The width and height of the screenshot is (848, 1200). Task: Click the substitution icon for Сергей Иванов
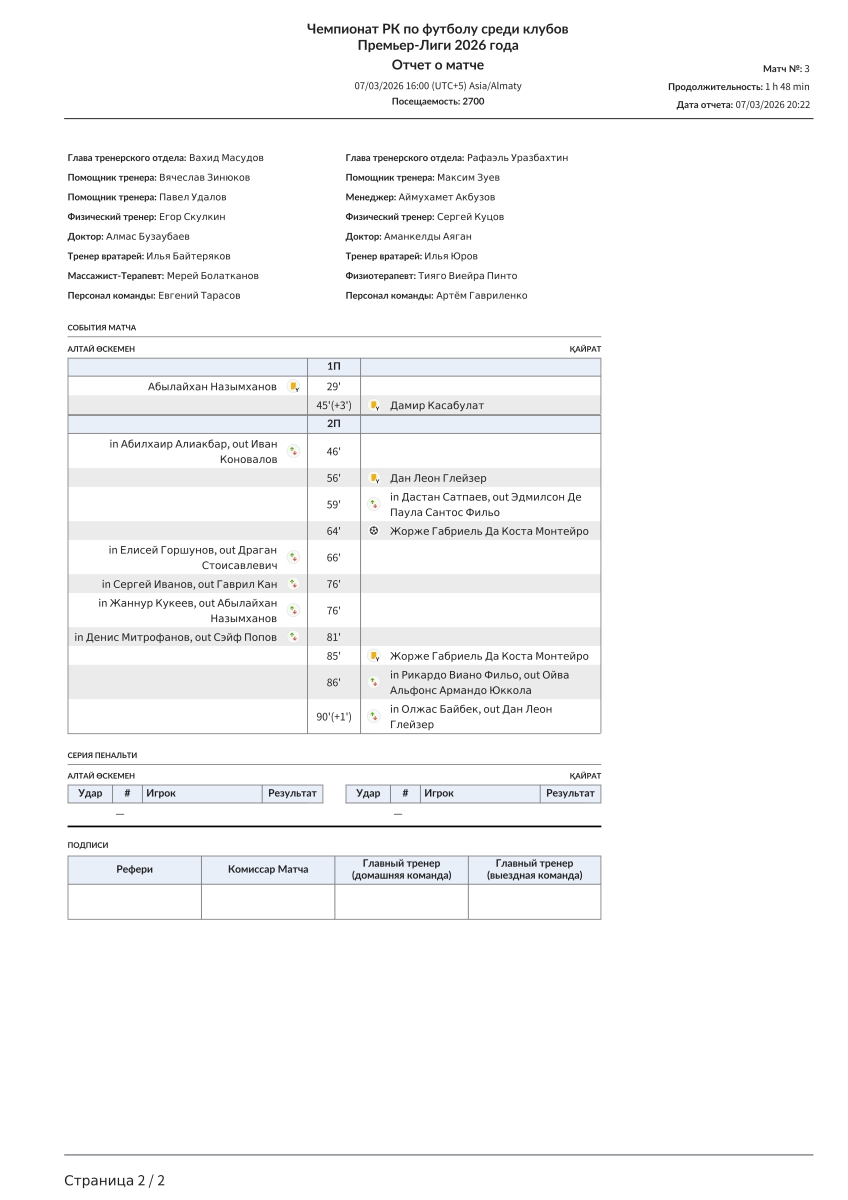[294, 584]
